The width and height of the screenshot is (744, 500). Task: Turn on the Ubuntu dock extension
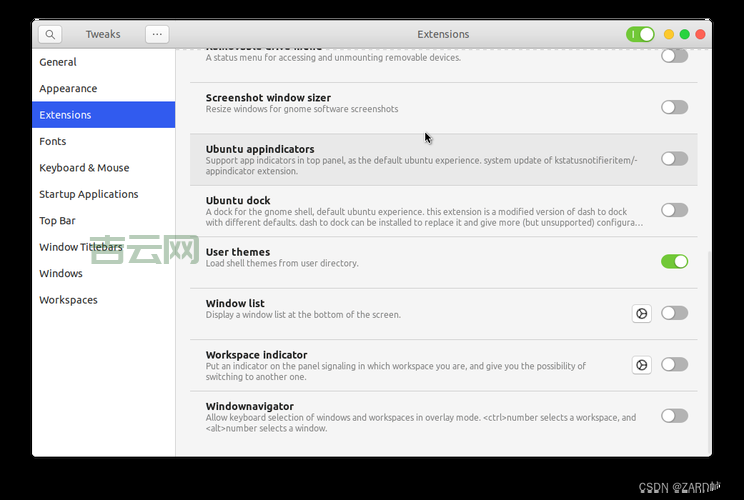pos(674,210)
